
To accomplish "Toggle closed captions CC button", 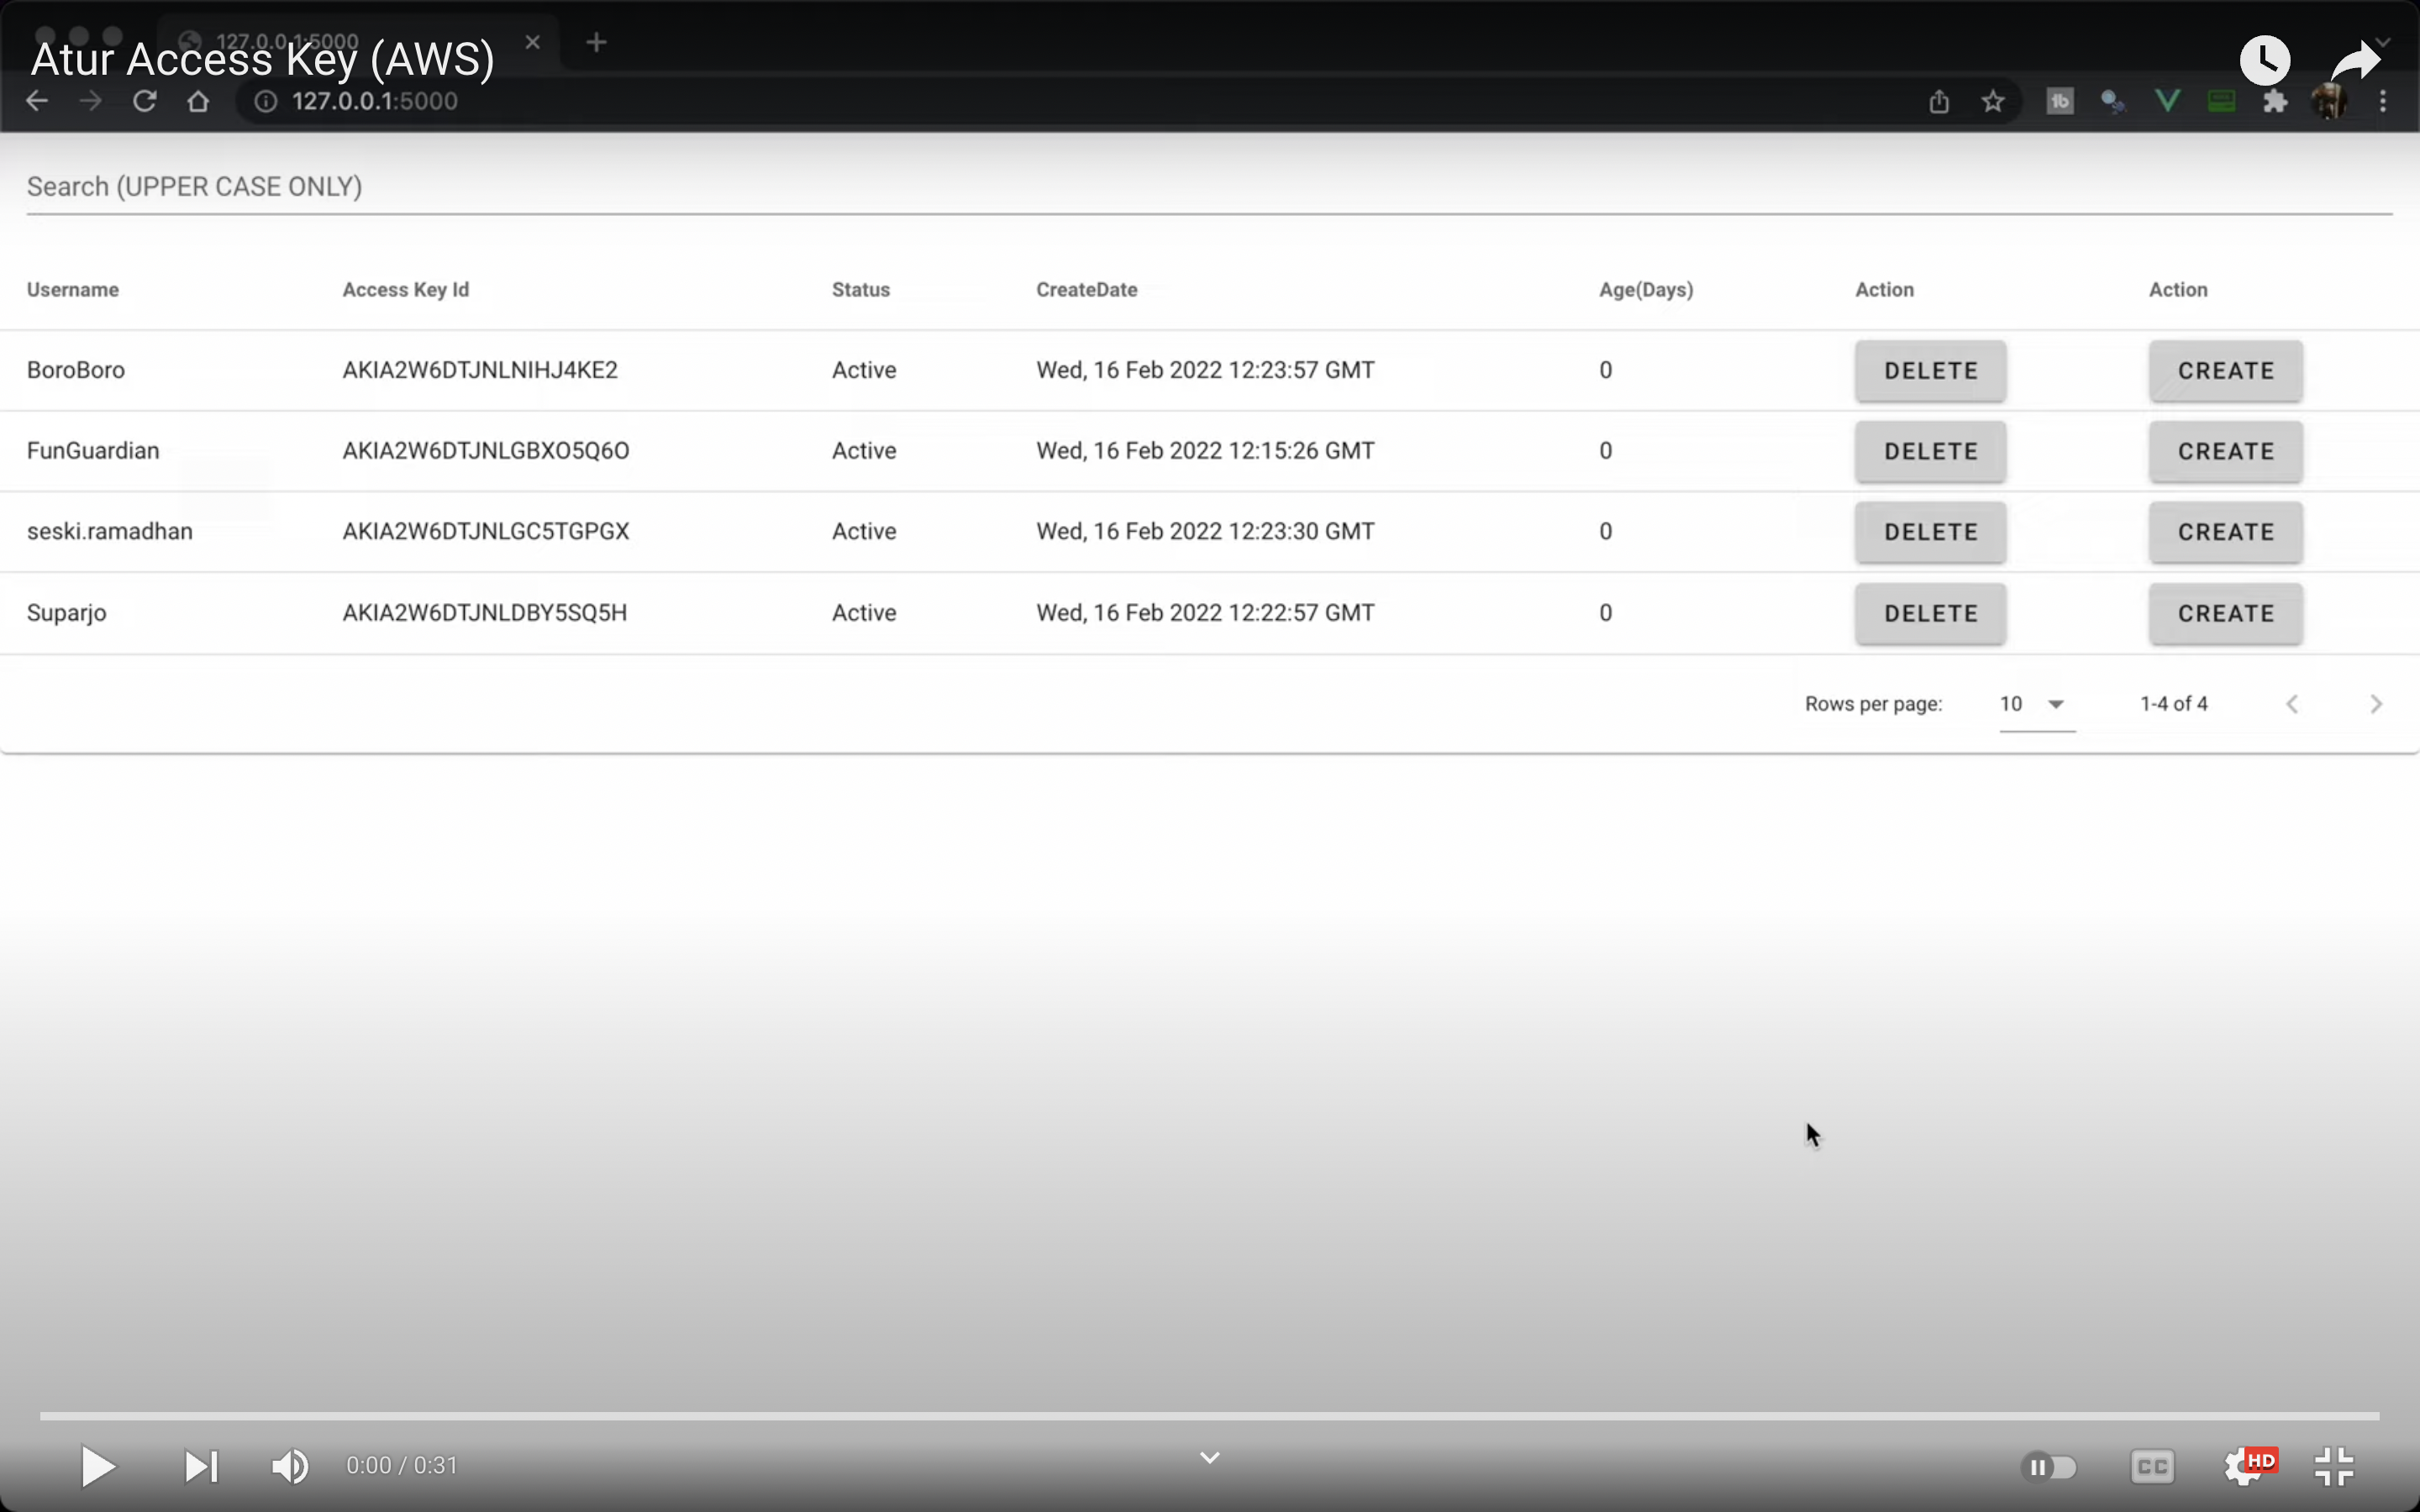I will (x=2151, y=1466).
